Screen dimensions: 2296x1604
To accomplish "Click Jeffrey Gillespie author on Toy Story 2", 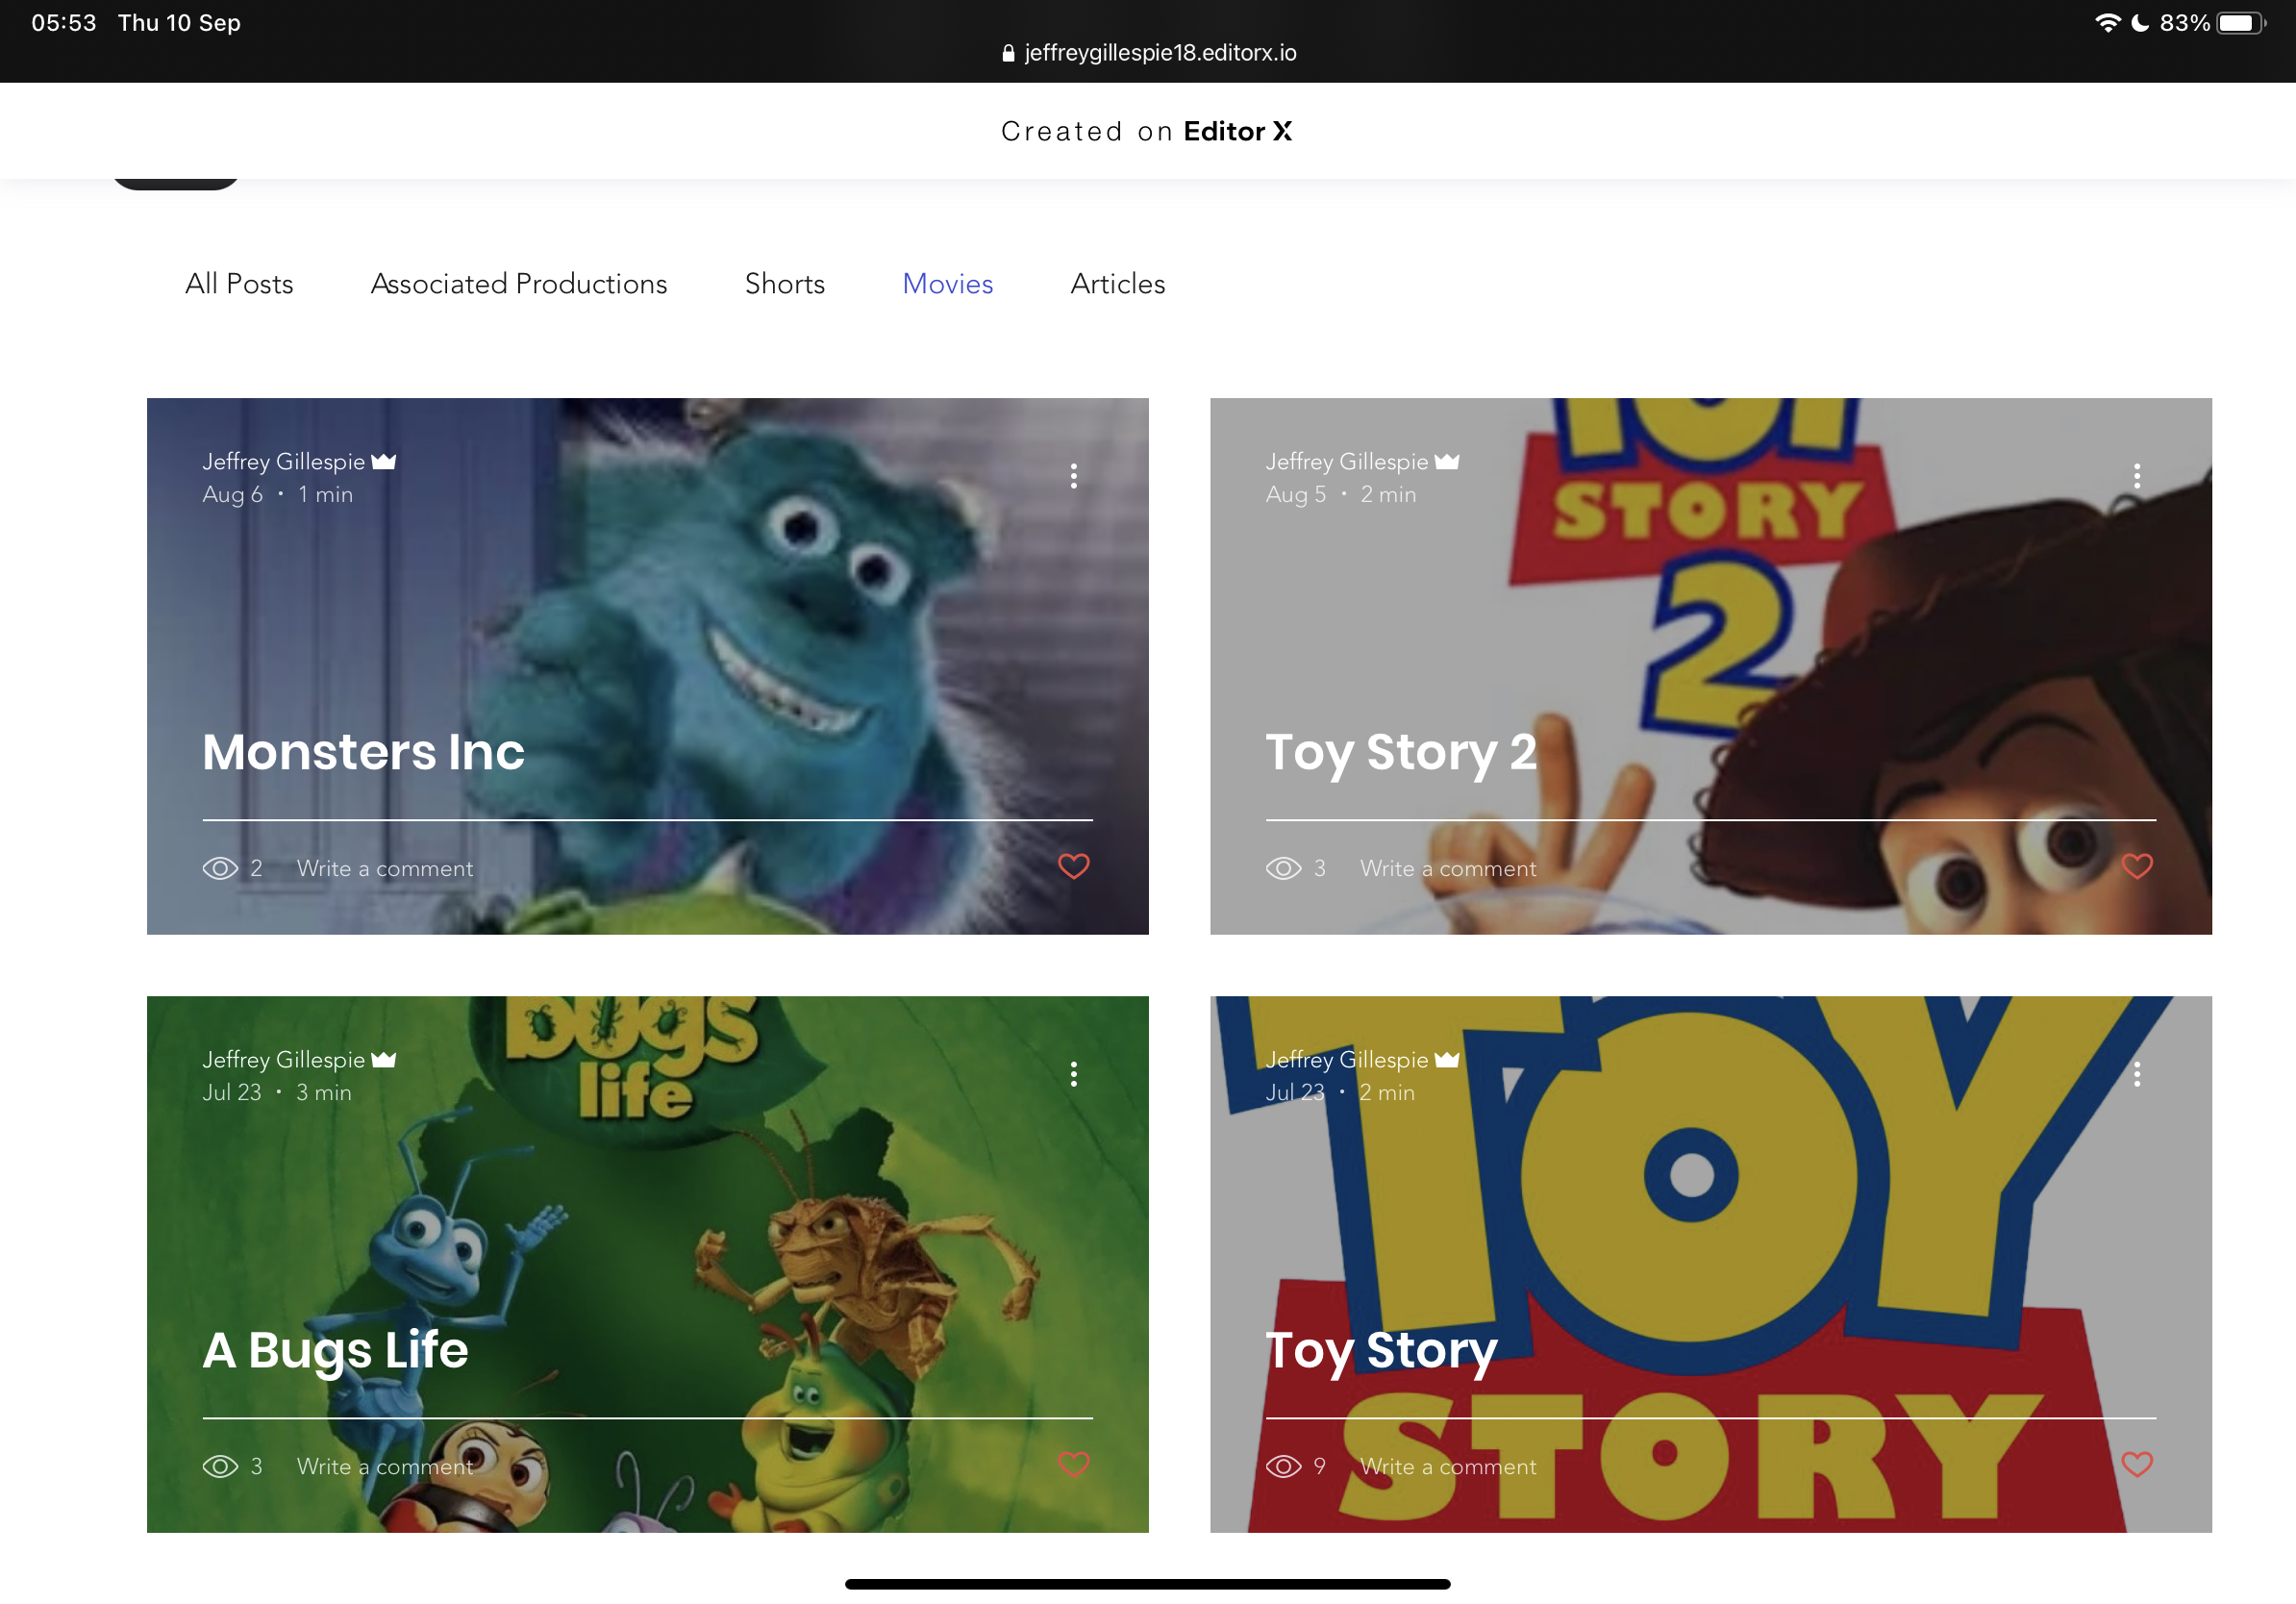I will pos(1346,461).
